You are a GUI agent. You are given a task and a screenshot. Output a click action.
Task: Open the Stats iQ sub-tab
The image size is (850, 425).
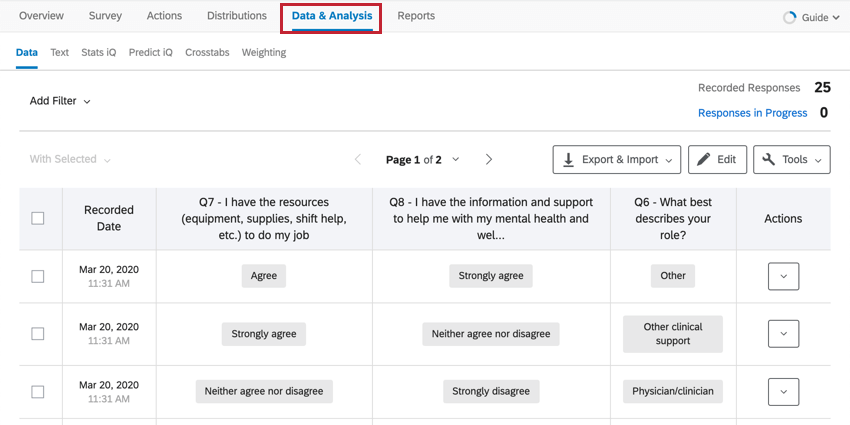(x=99, y=52)
